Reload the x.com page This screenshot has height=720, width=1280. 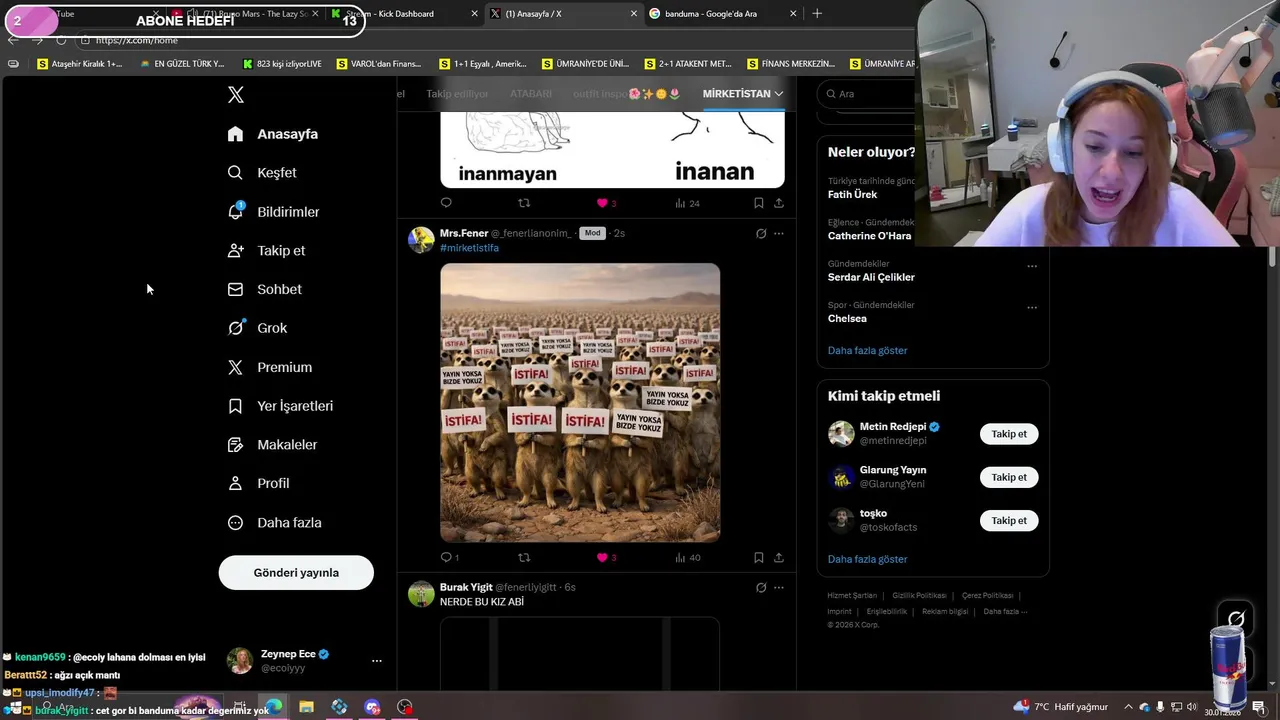pos(61,40)
